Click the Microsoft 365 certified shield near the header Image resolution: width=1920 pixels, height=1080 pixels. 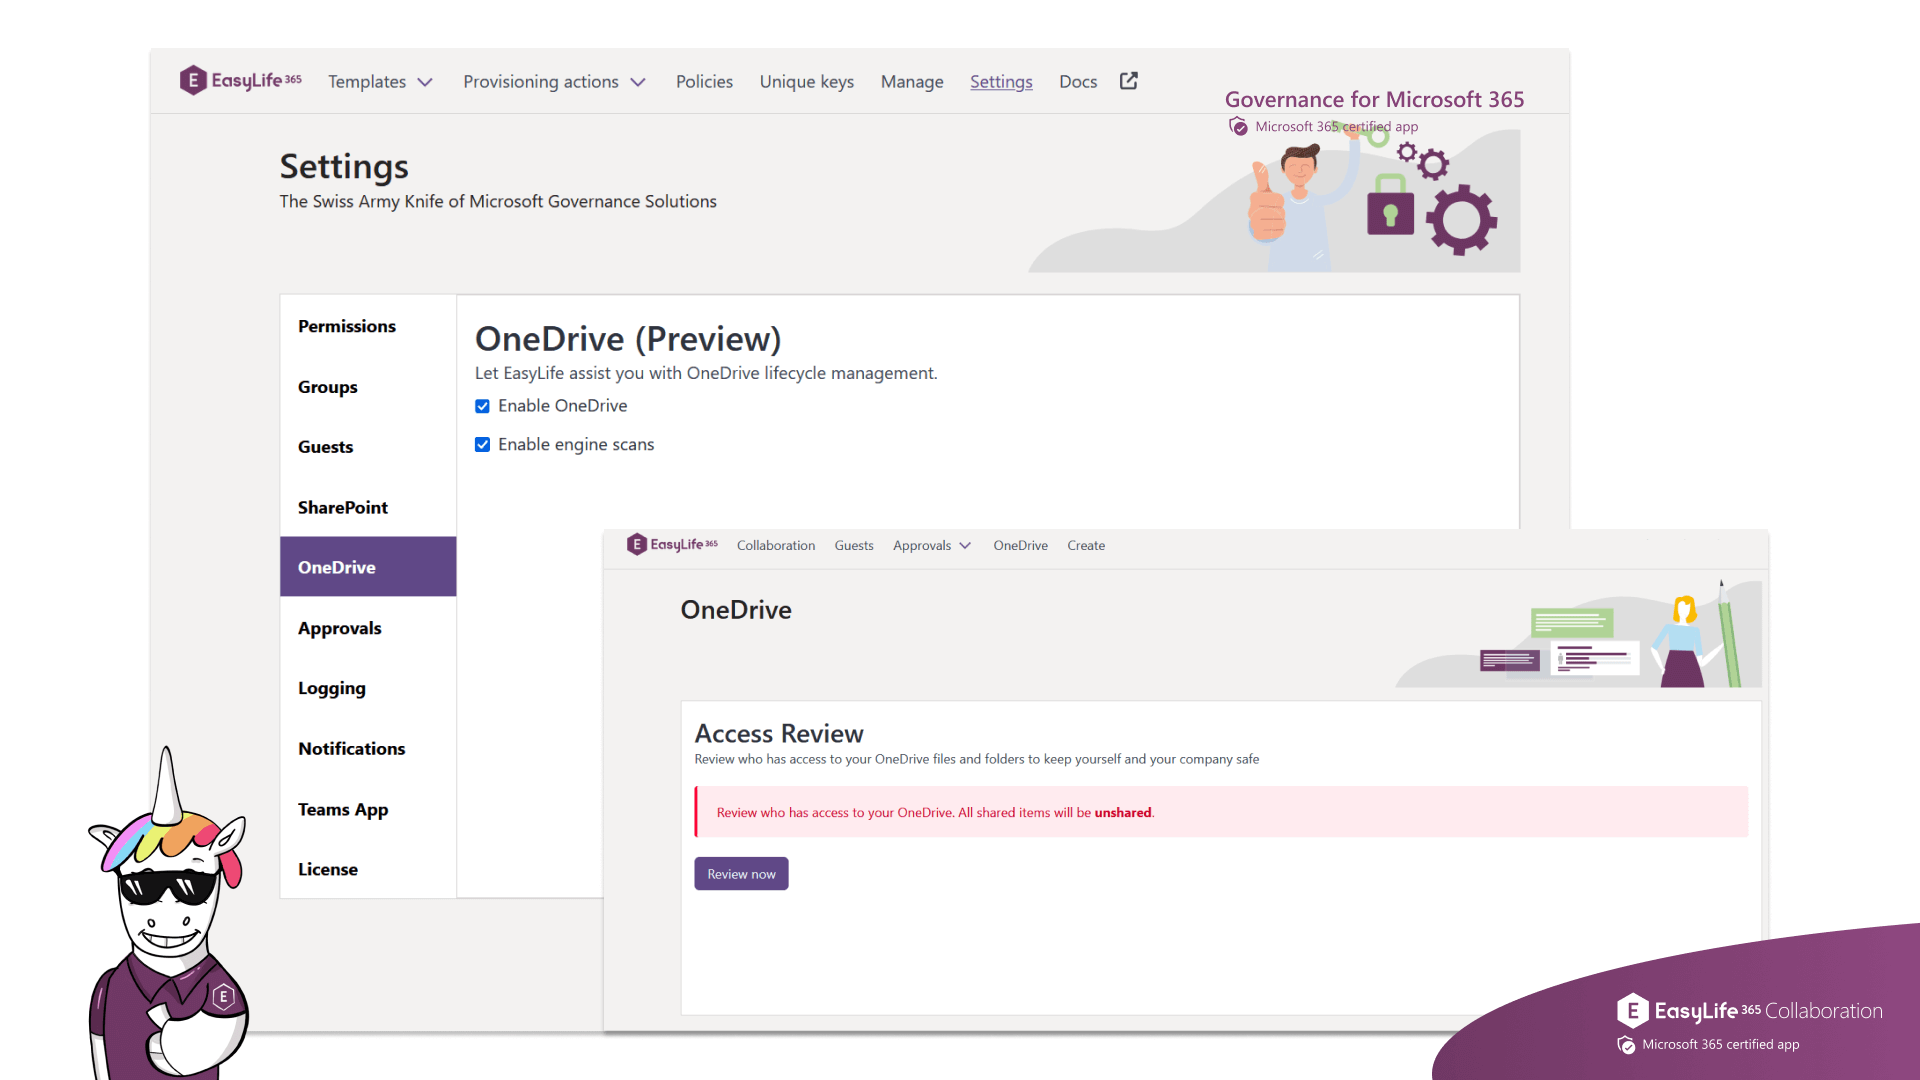pos(1239,127)
